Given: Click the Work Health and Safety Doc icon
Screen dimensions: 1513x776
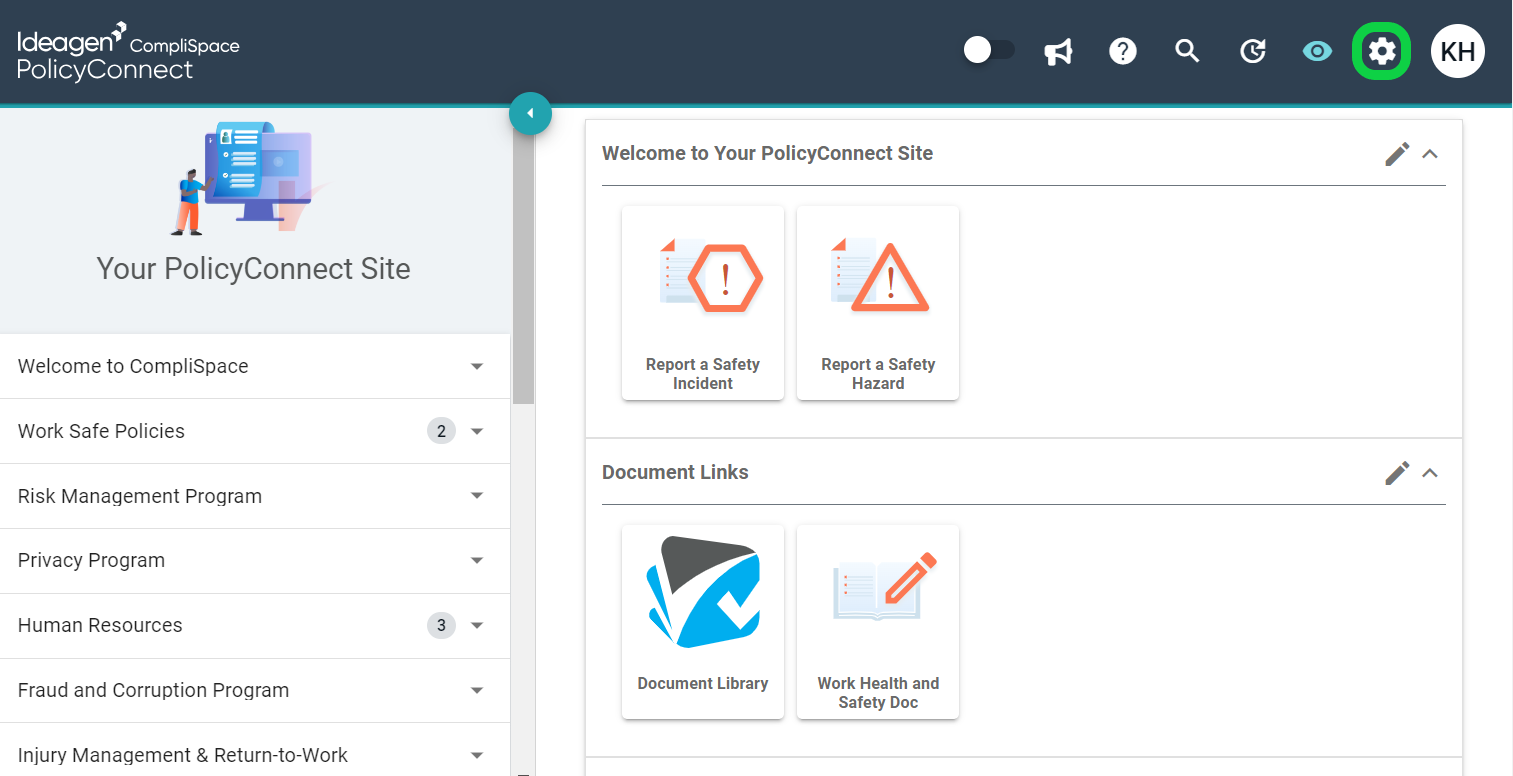Looking at the screenshot, I should pos(877,621).
